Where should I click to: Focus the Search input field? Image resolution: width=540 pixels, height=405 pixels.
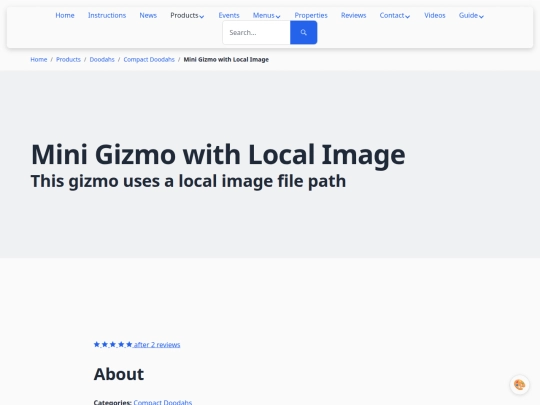click(x=256, y=32)
